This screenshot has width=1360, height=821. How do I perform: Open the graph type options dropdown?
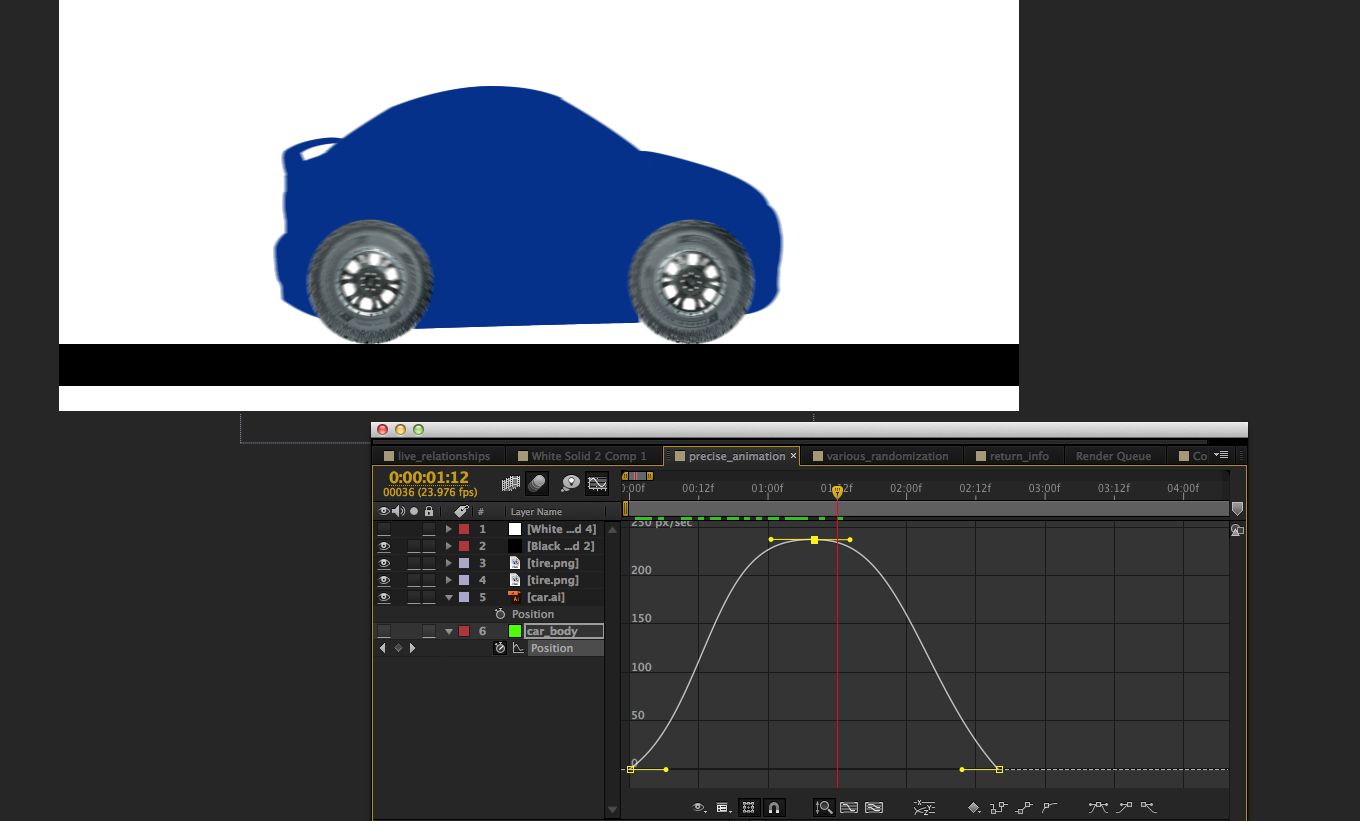coord(723,807)
